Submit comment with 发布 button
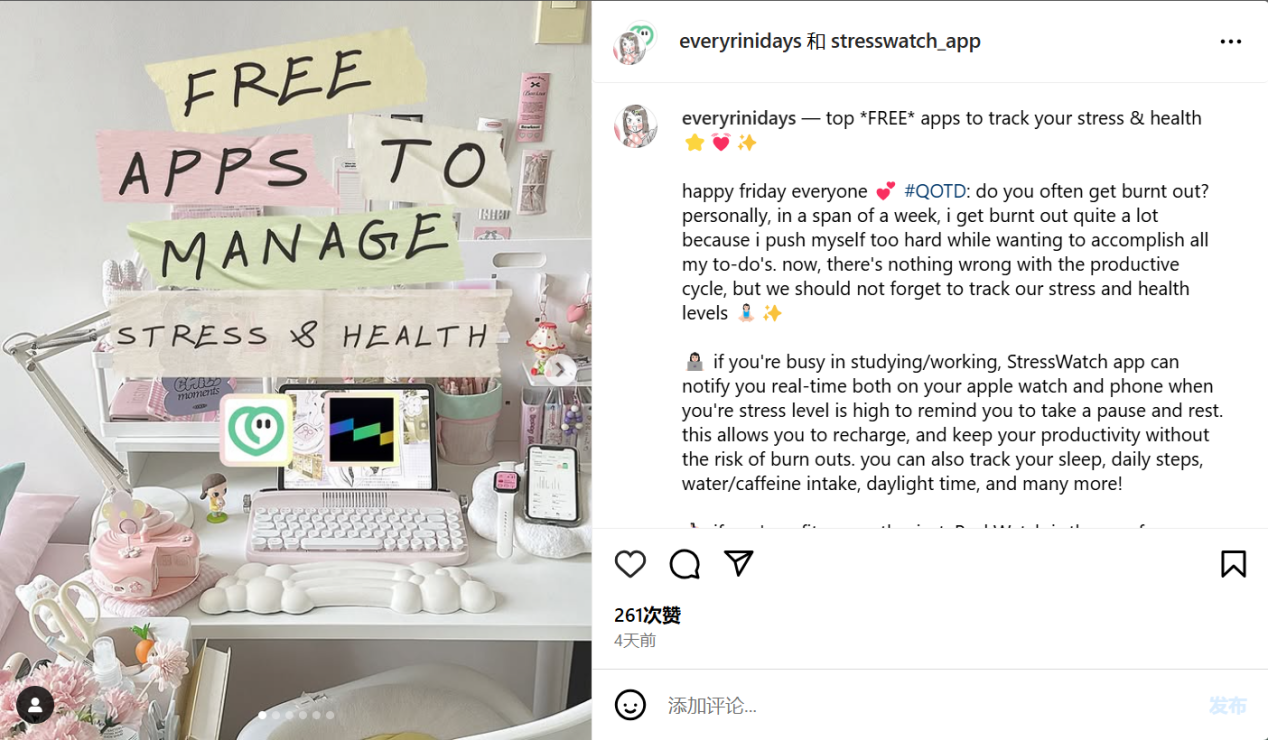Viewport: 1268px width, 740px height. (x=1228, y=706)
